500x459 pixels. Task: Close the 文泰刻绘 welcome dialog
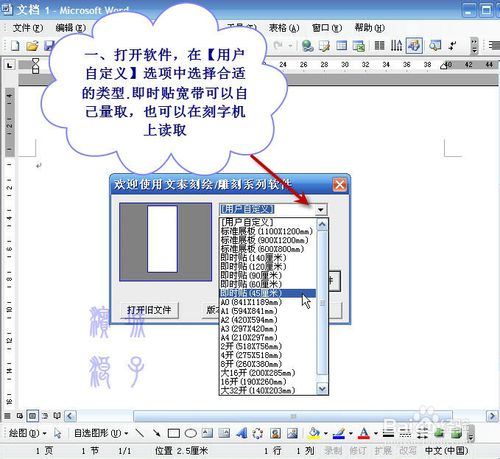click(340, 184)
